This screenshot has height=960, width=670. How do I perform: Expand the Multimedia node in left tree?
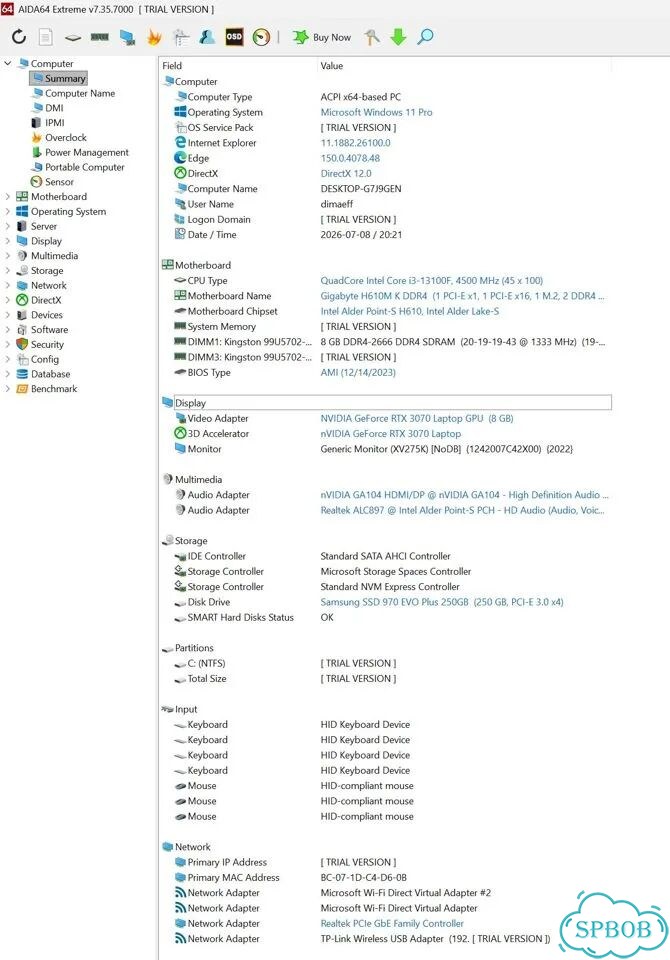click(x=7, y=255)
